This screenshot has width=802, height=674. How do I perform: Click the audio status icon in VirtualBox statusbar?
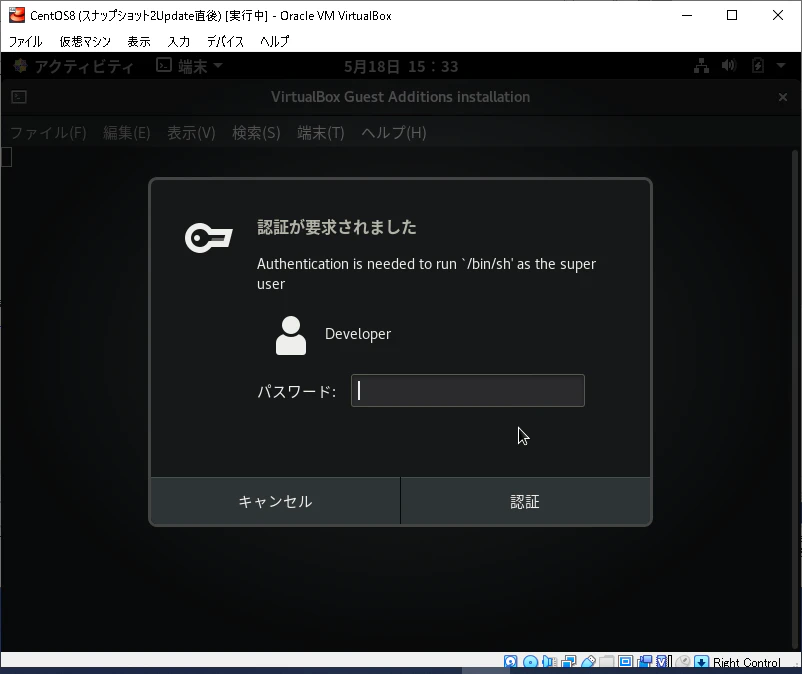[549, 662]
